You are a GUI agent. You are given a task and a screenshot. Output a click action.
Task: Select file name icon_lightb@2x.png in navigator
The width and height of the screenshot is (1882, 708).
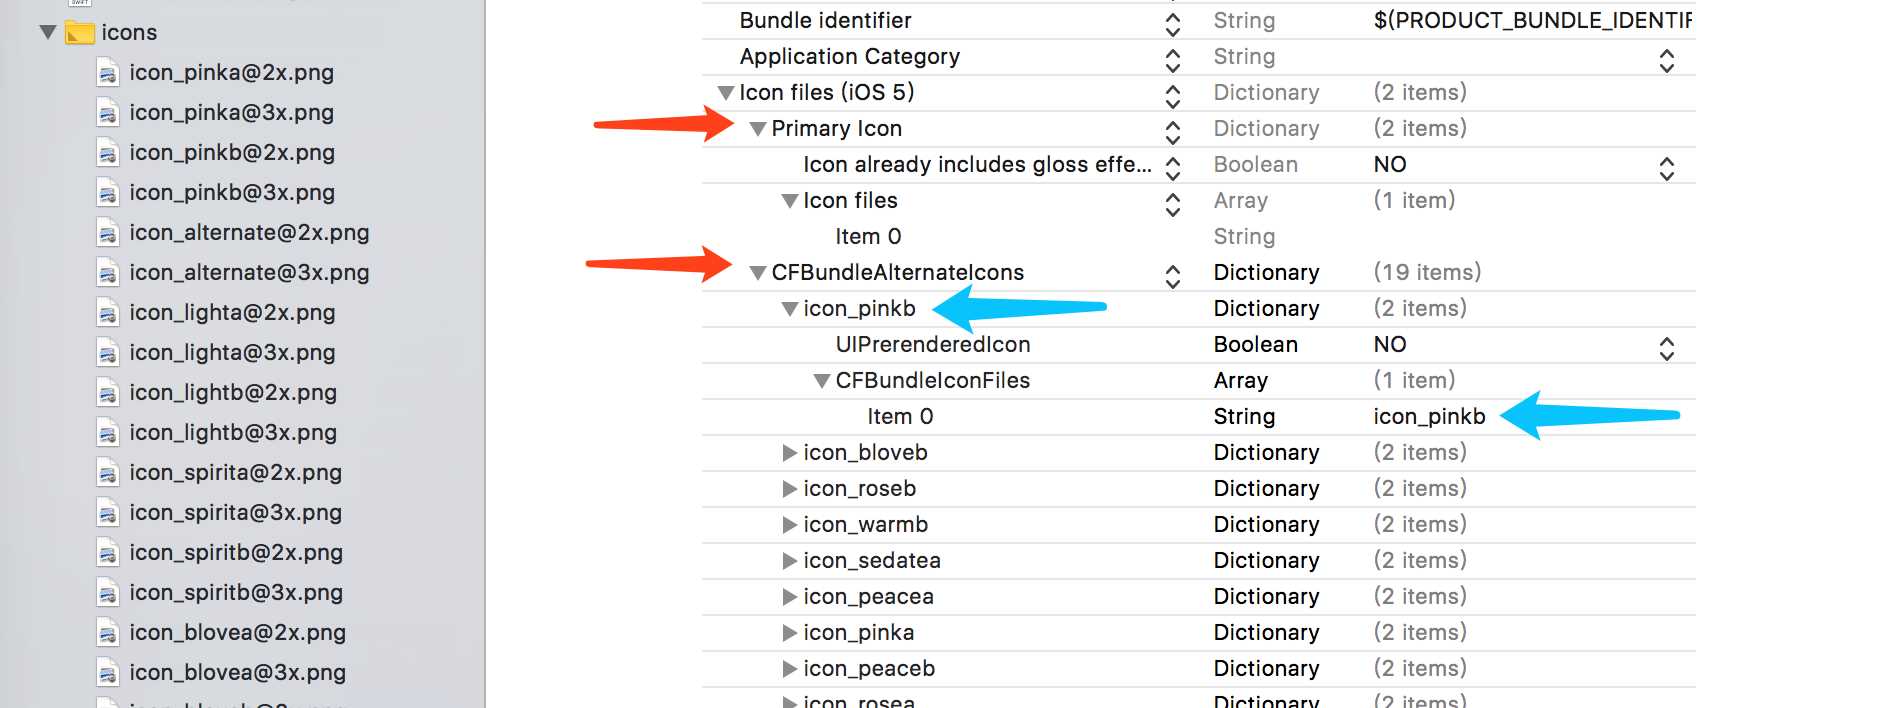click(x=233, y=393)
